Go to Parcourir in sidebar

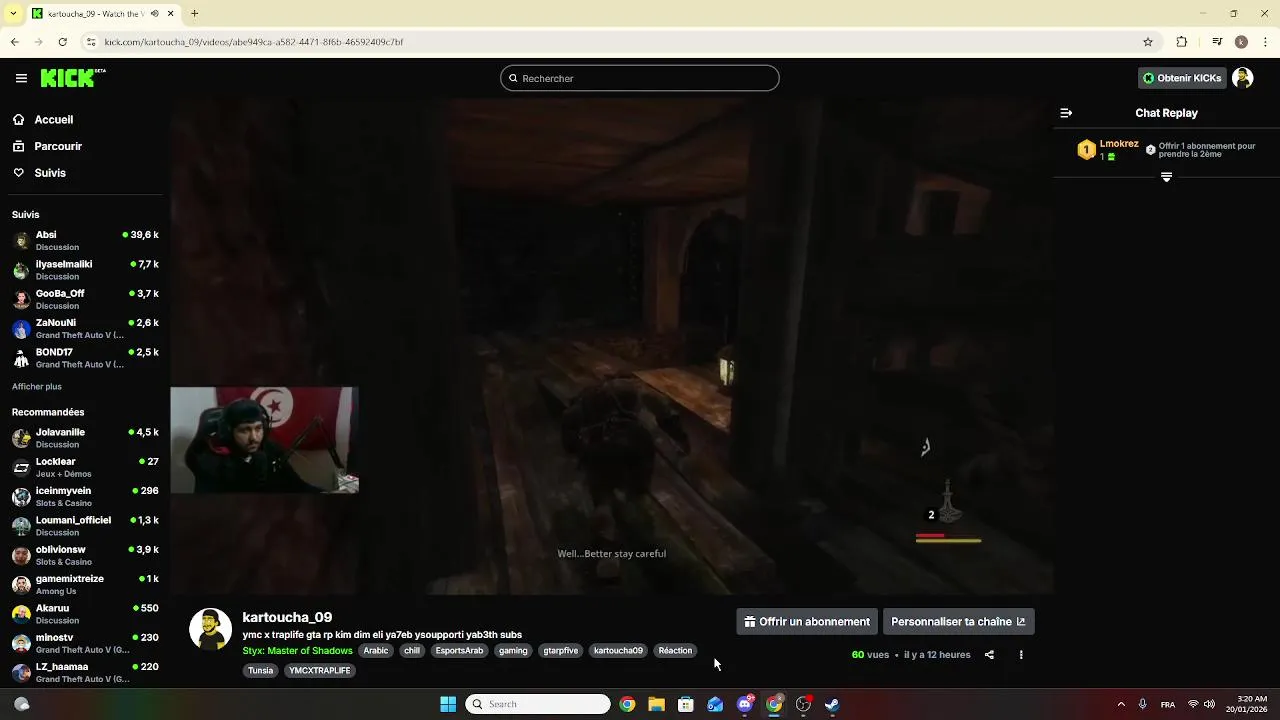point(58,146)
